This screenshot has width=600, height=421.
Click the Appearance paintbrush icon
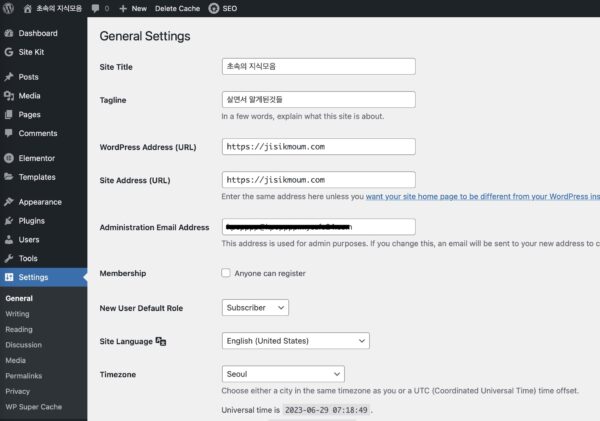(9, 202)
